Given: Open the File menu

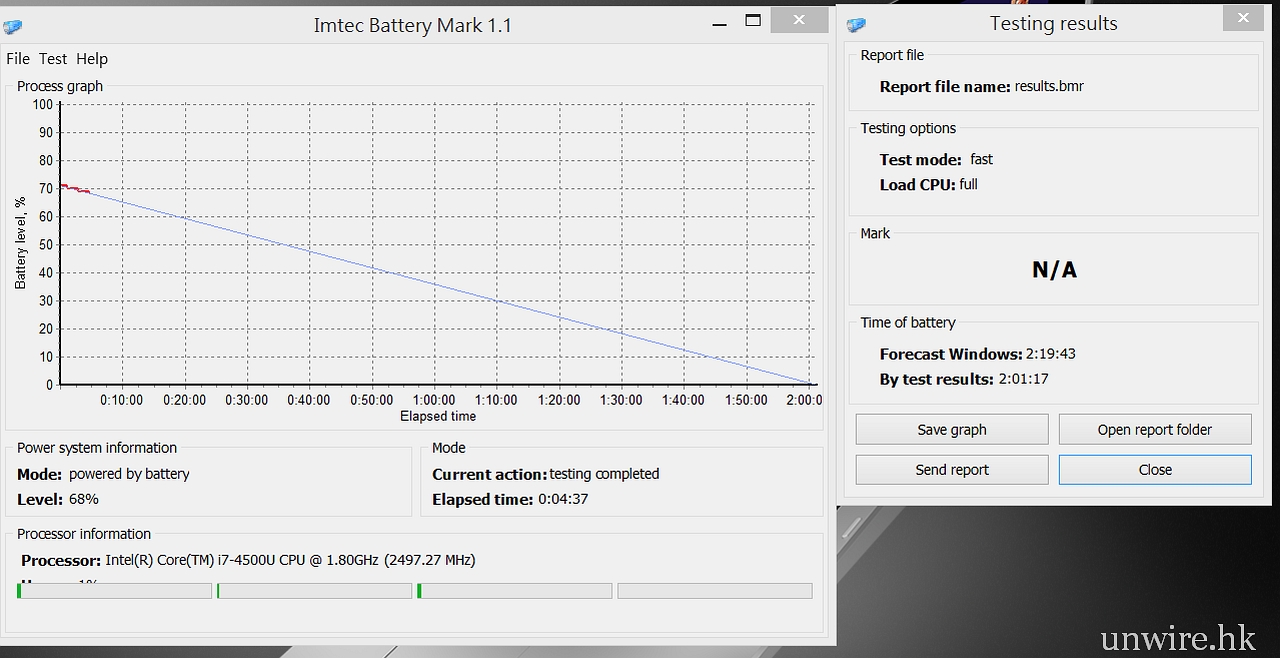Looking at the screenshot, I should tap(18, 59).
